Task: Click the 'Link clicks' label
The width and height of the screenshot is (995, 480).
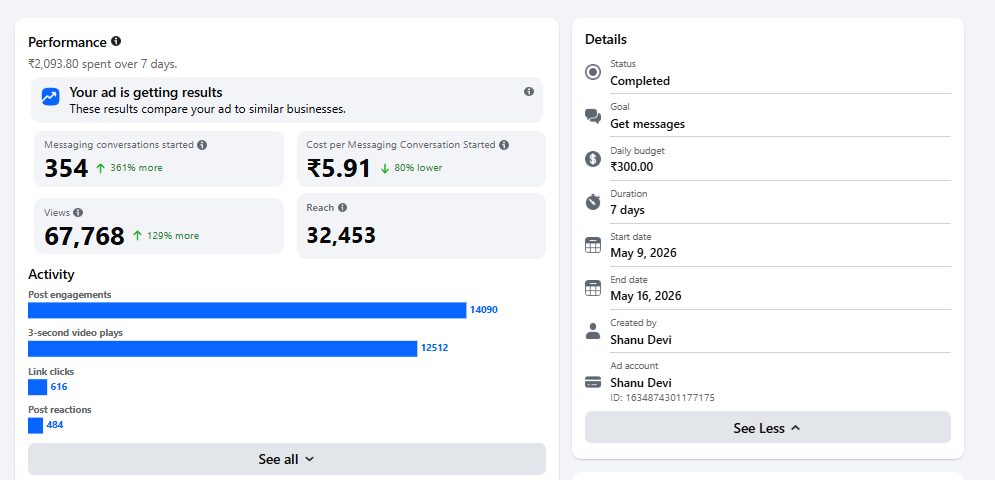Action: pos(51,371)
